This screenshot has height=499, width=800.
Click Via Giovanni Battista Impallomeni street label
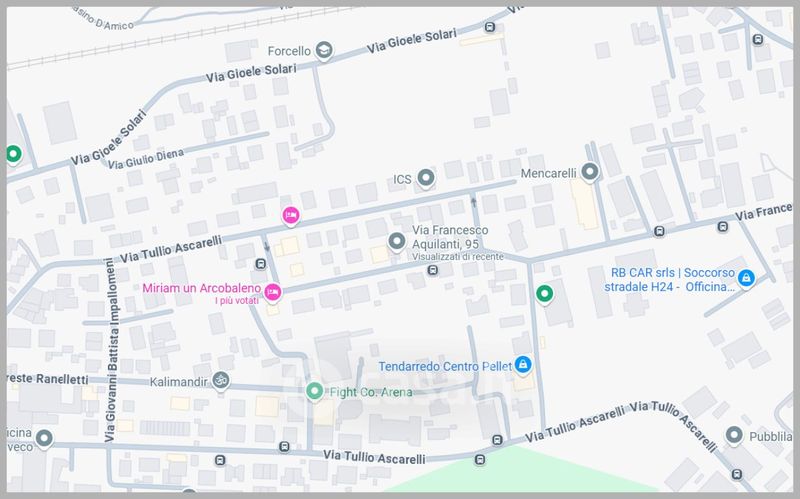pyautogui.click(x=112, y=351)
